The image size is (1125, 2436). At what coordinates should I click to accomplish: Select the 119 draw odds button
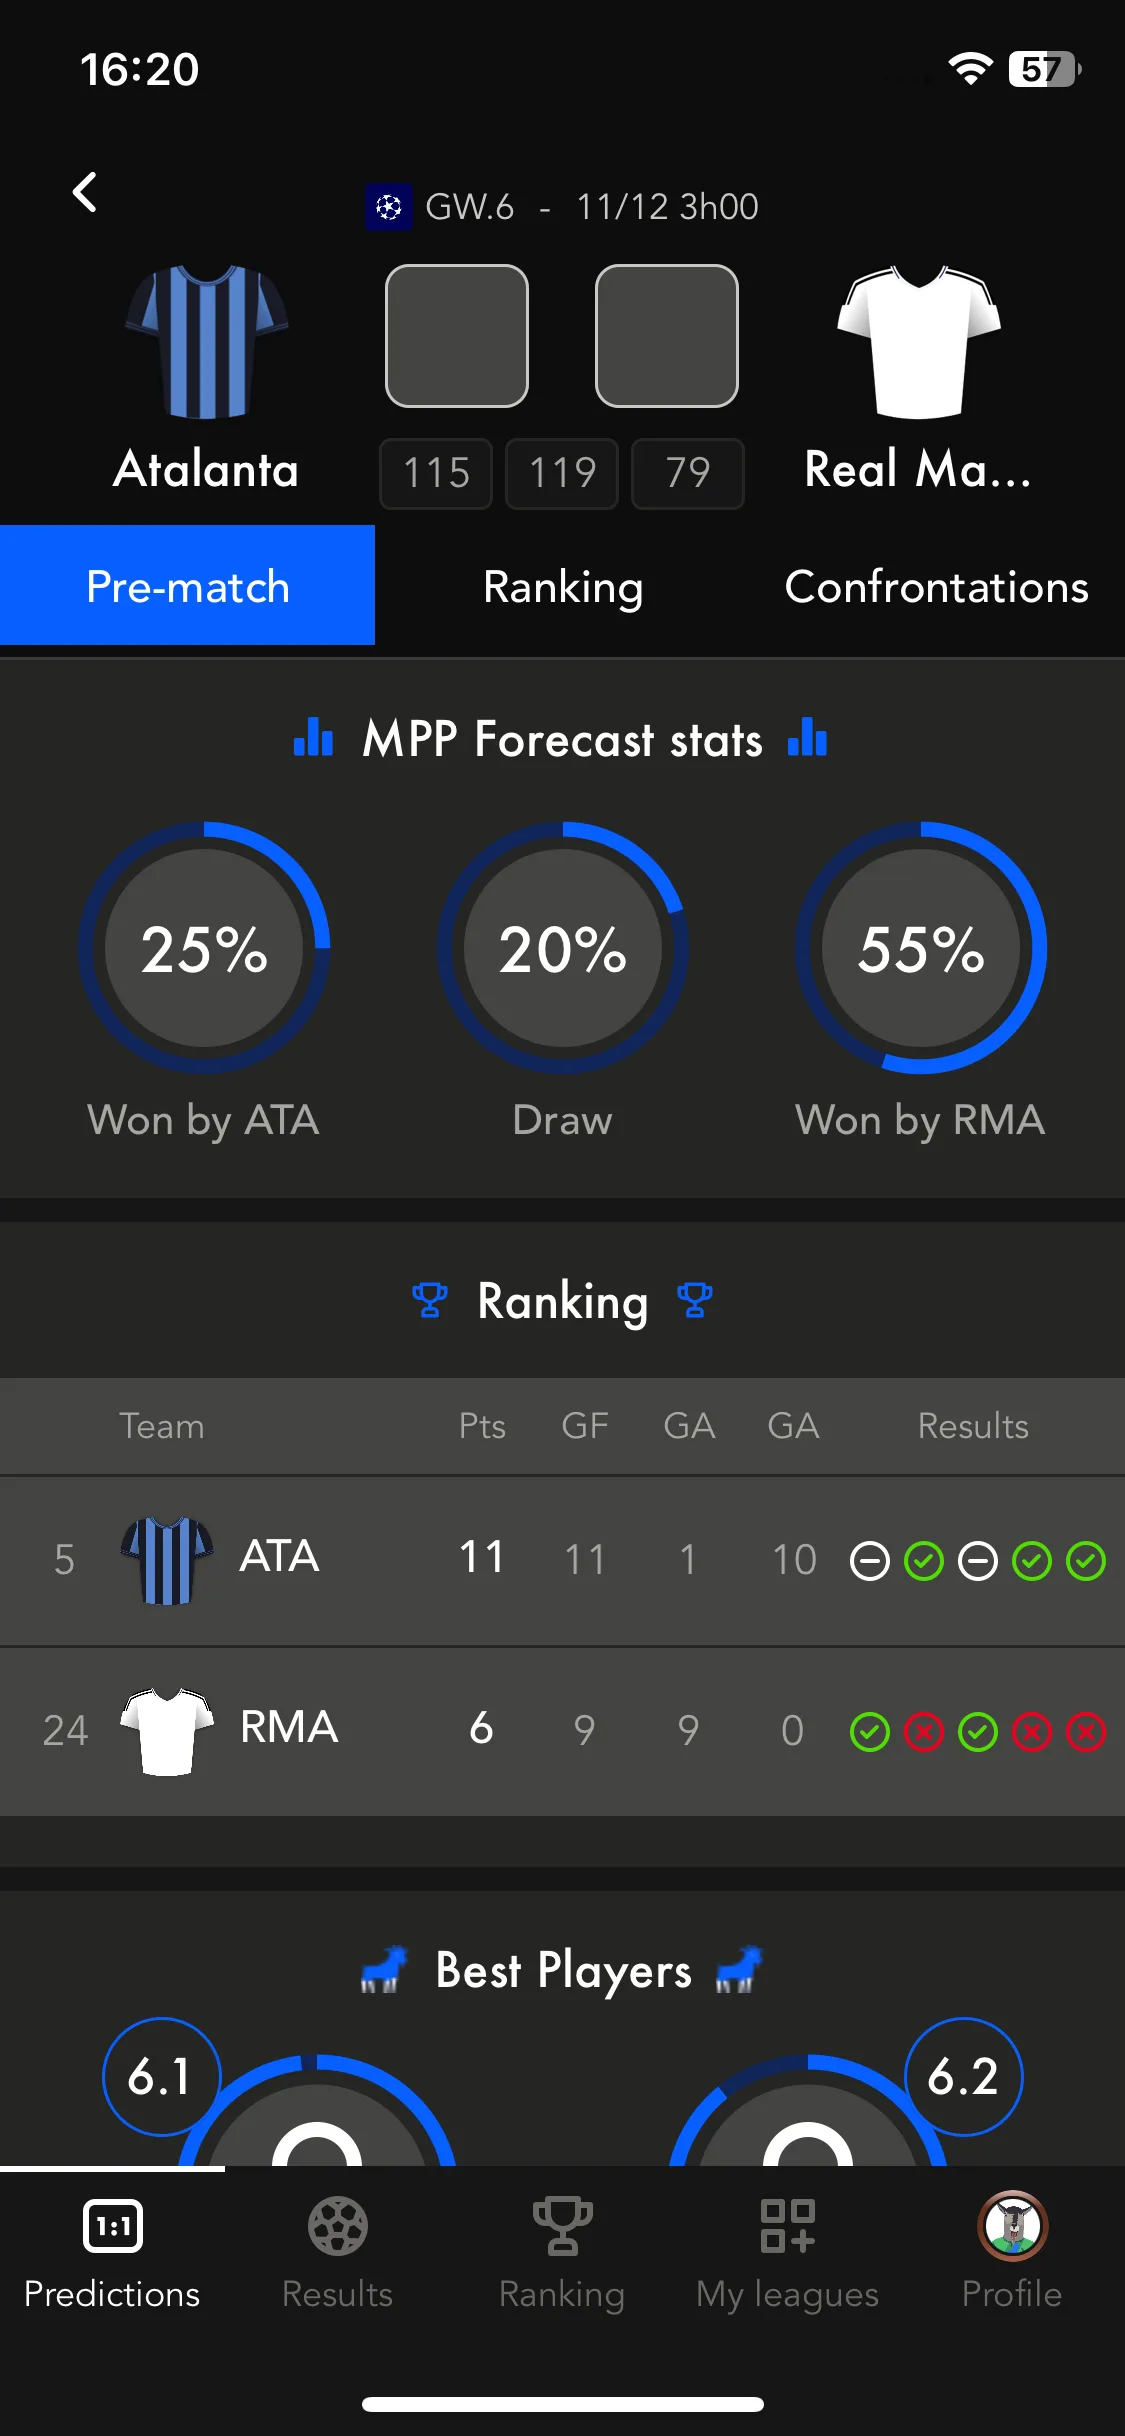562,473
